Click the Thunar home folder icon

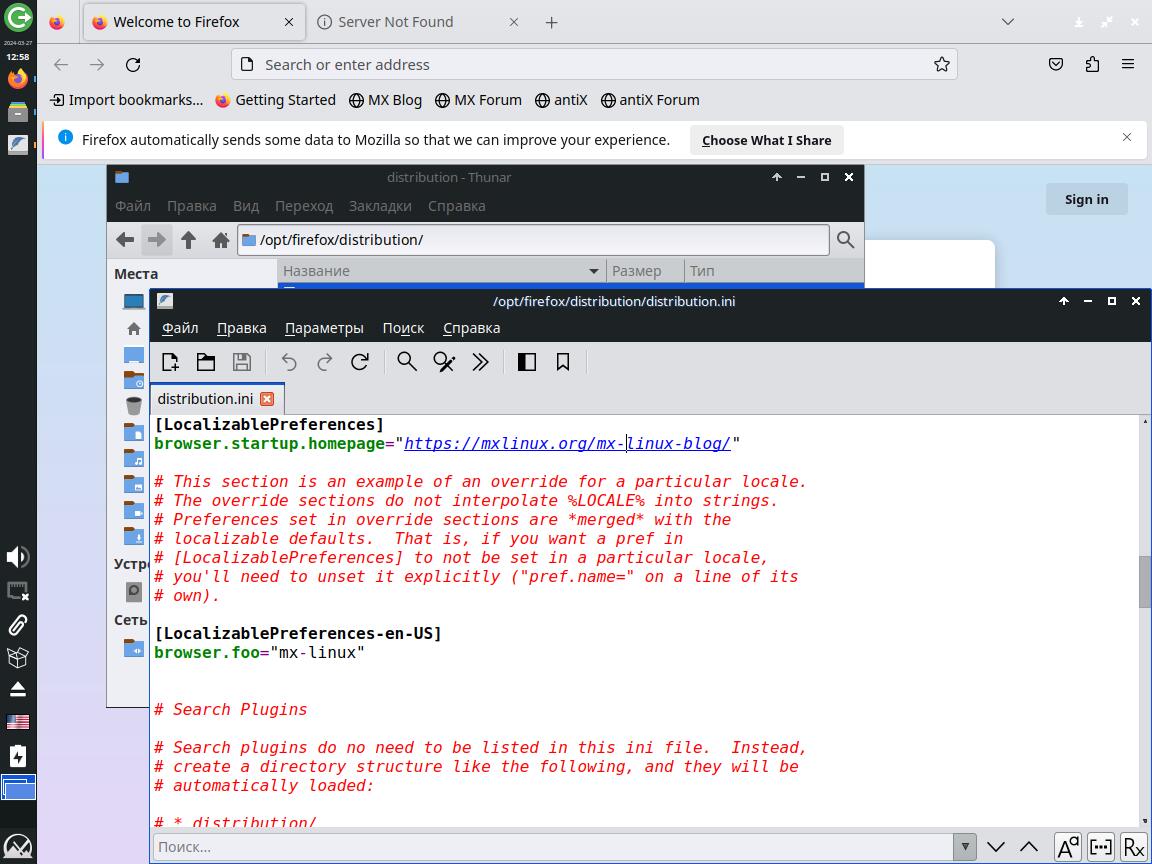pos(221,240)
